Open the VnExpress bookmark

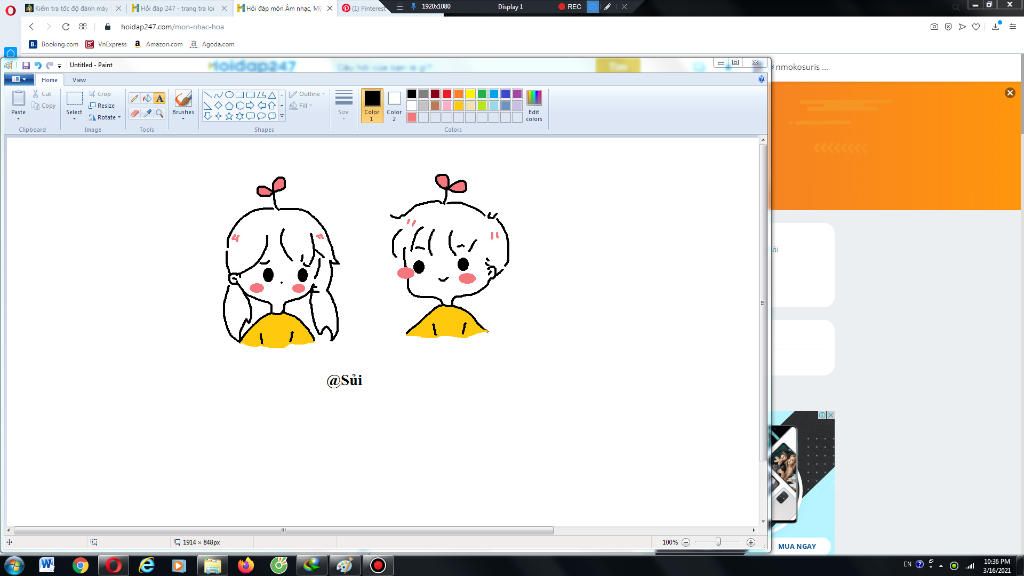coord(106,44)
